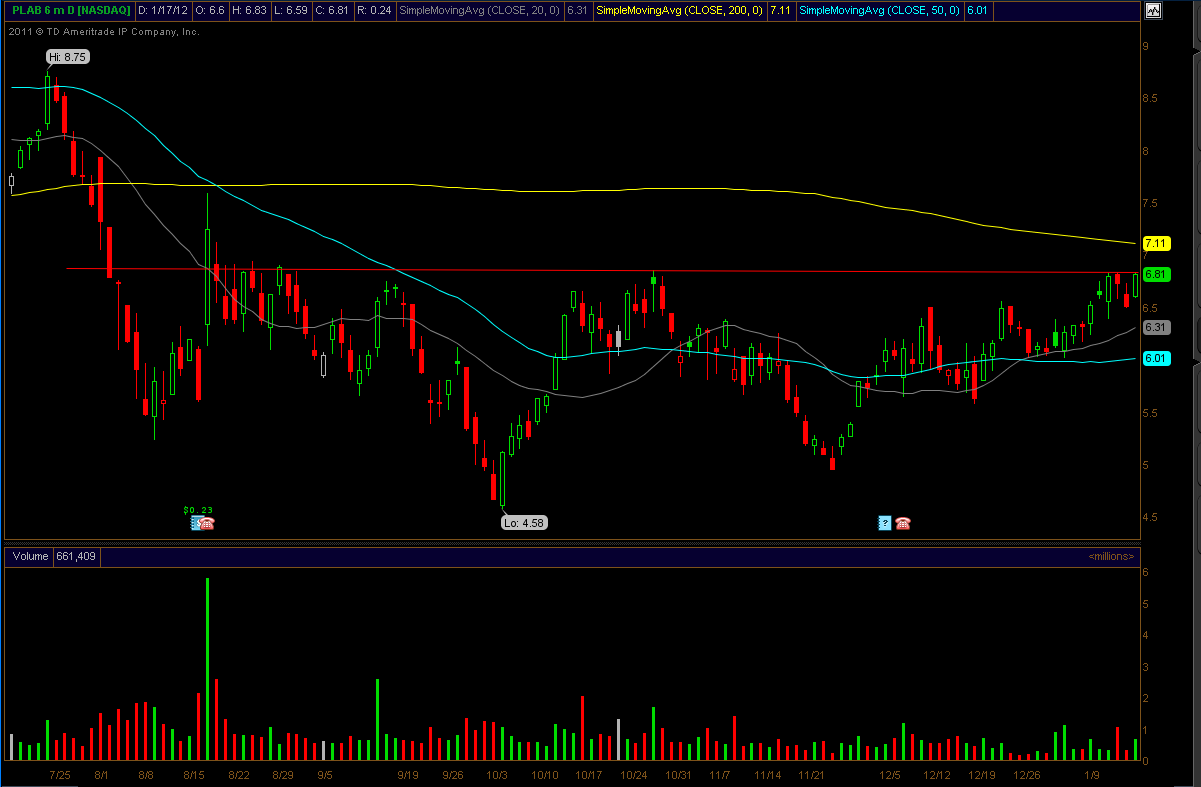
Task: Click the Lo: 4.58 price bubble
Action: [525, 522]
